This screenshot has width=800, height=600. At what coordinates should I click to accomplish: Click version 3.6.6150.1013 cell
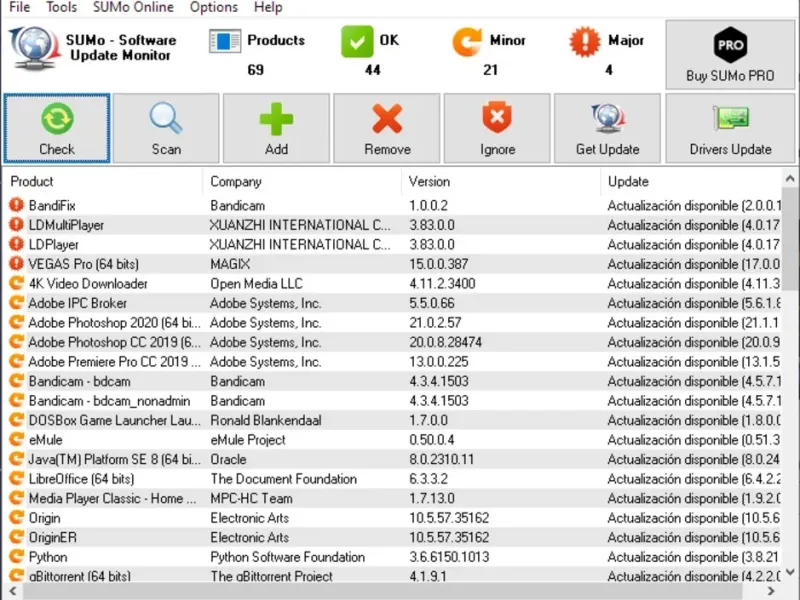pos(449,557)
